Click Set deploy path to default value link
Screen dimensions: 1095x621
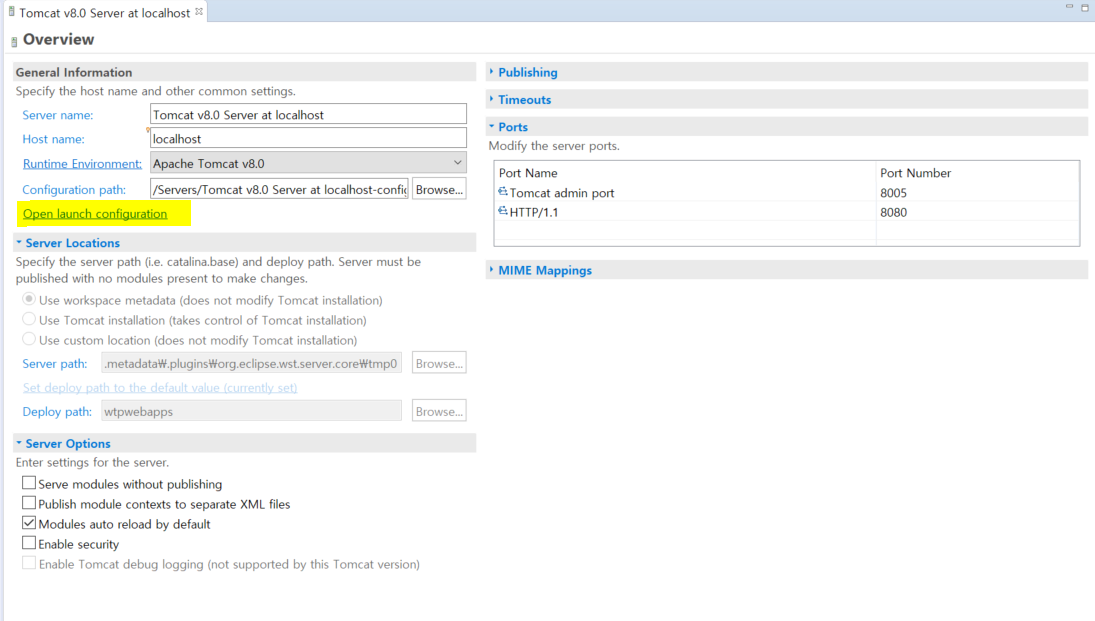(160, 388)
